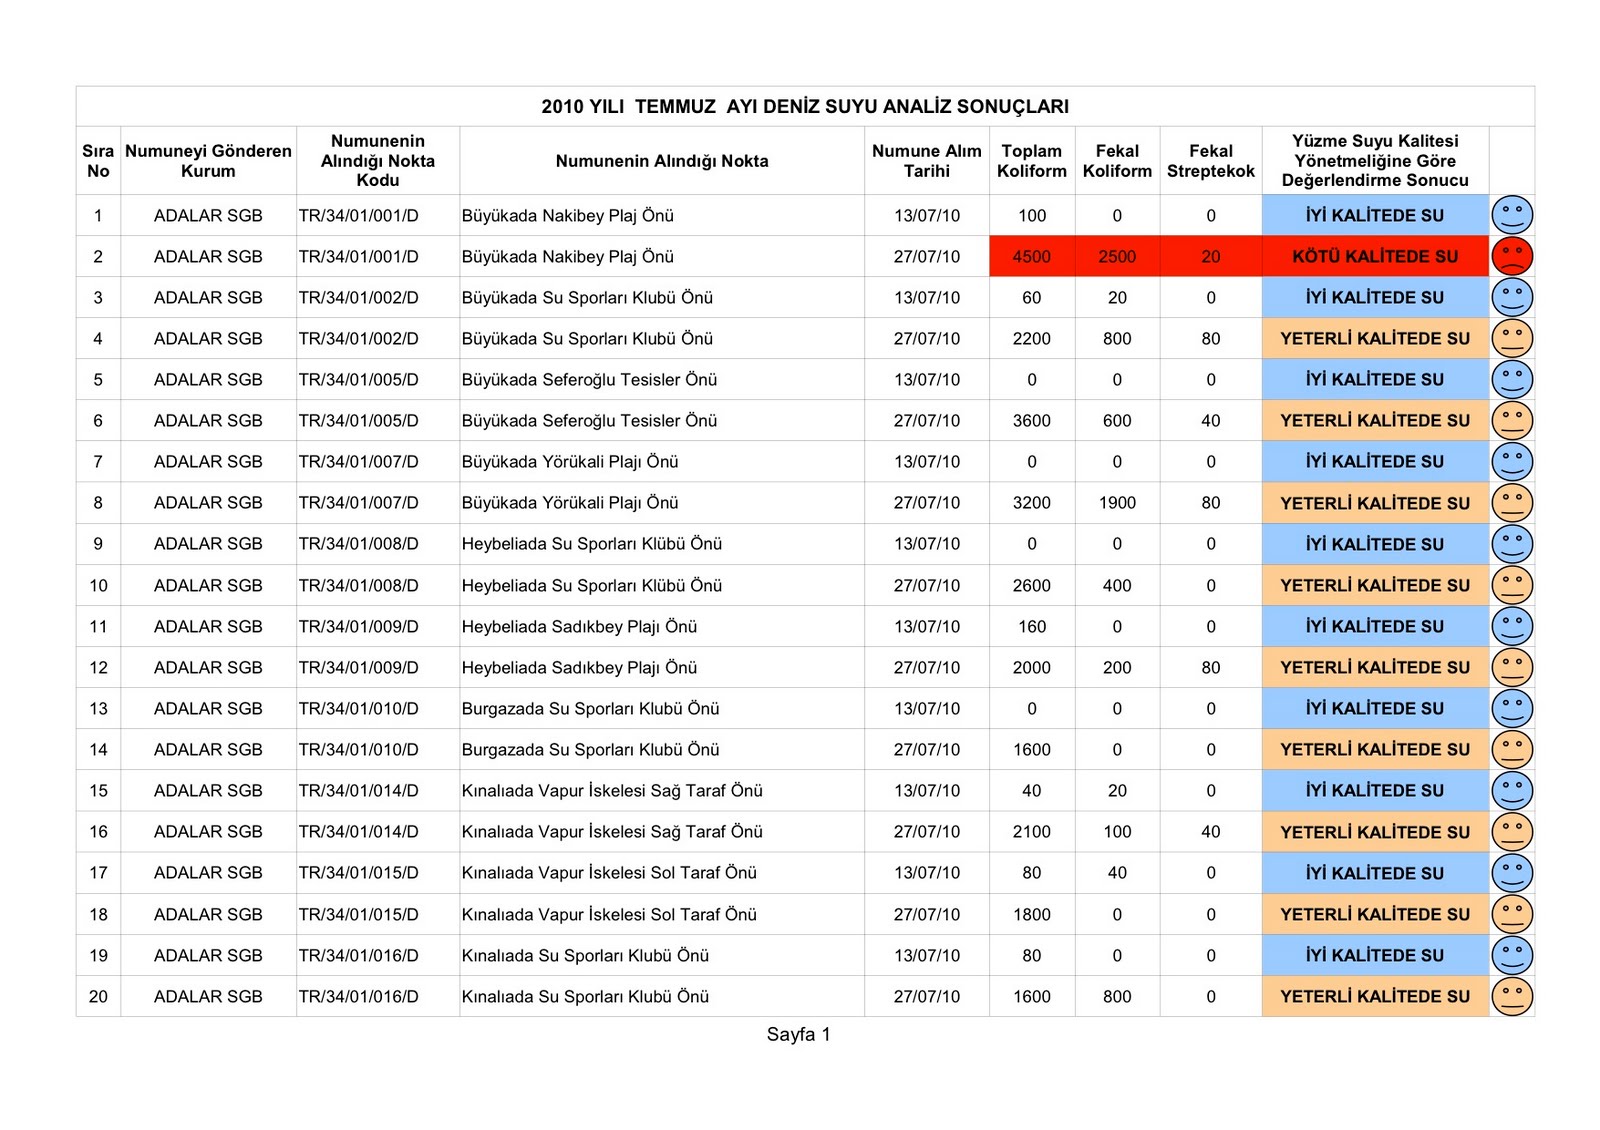Click the red sad face in row 2

tap(1511, 256)
